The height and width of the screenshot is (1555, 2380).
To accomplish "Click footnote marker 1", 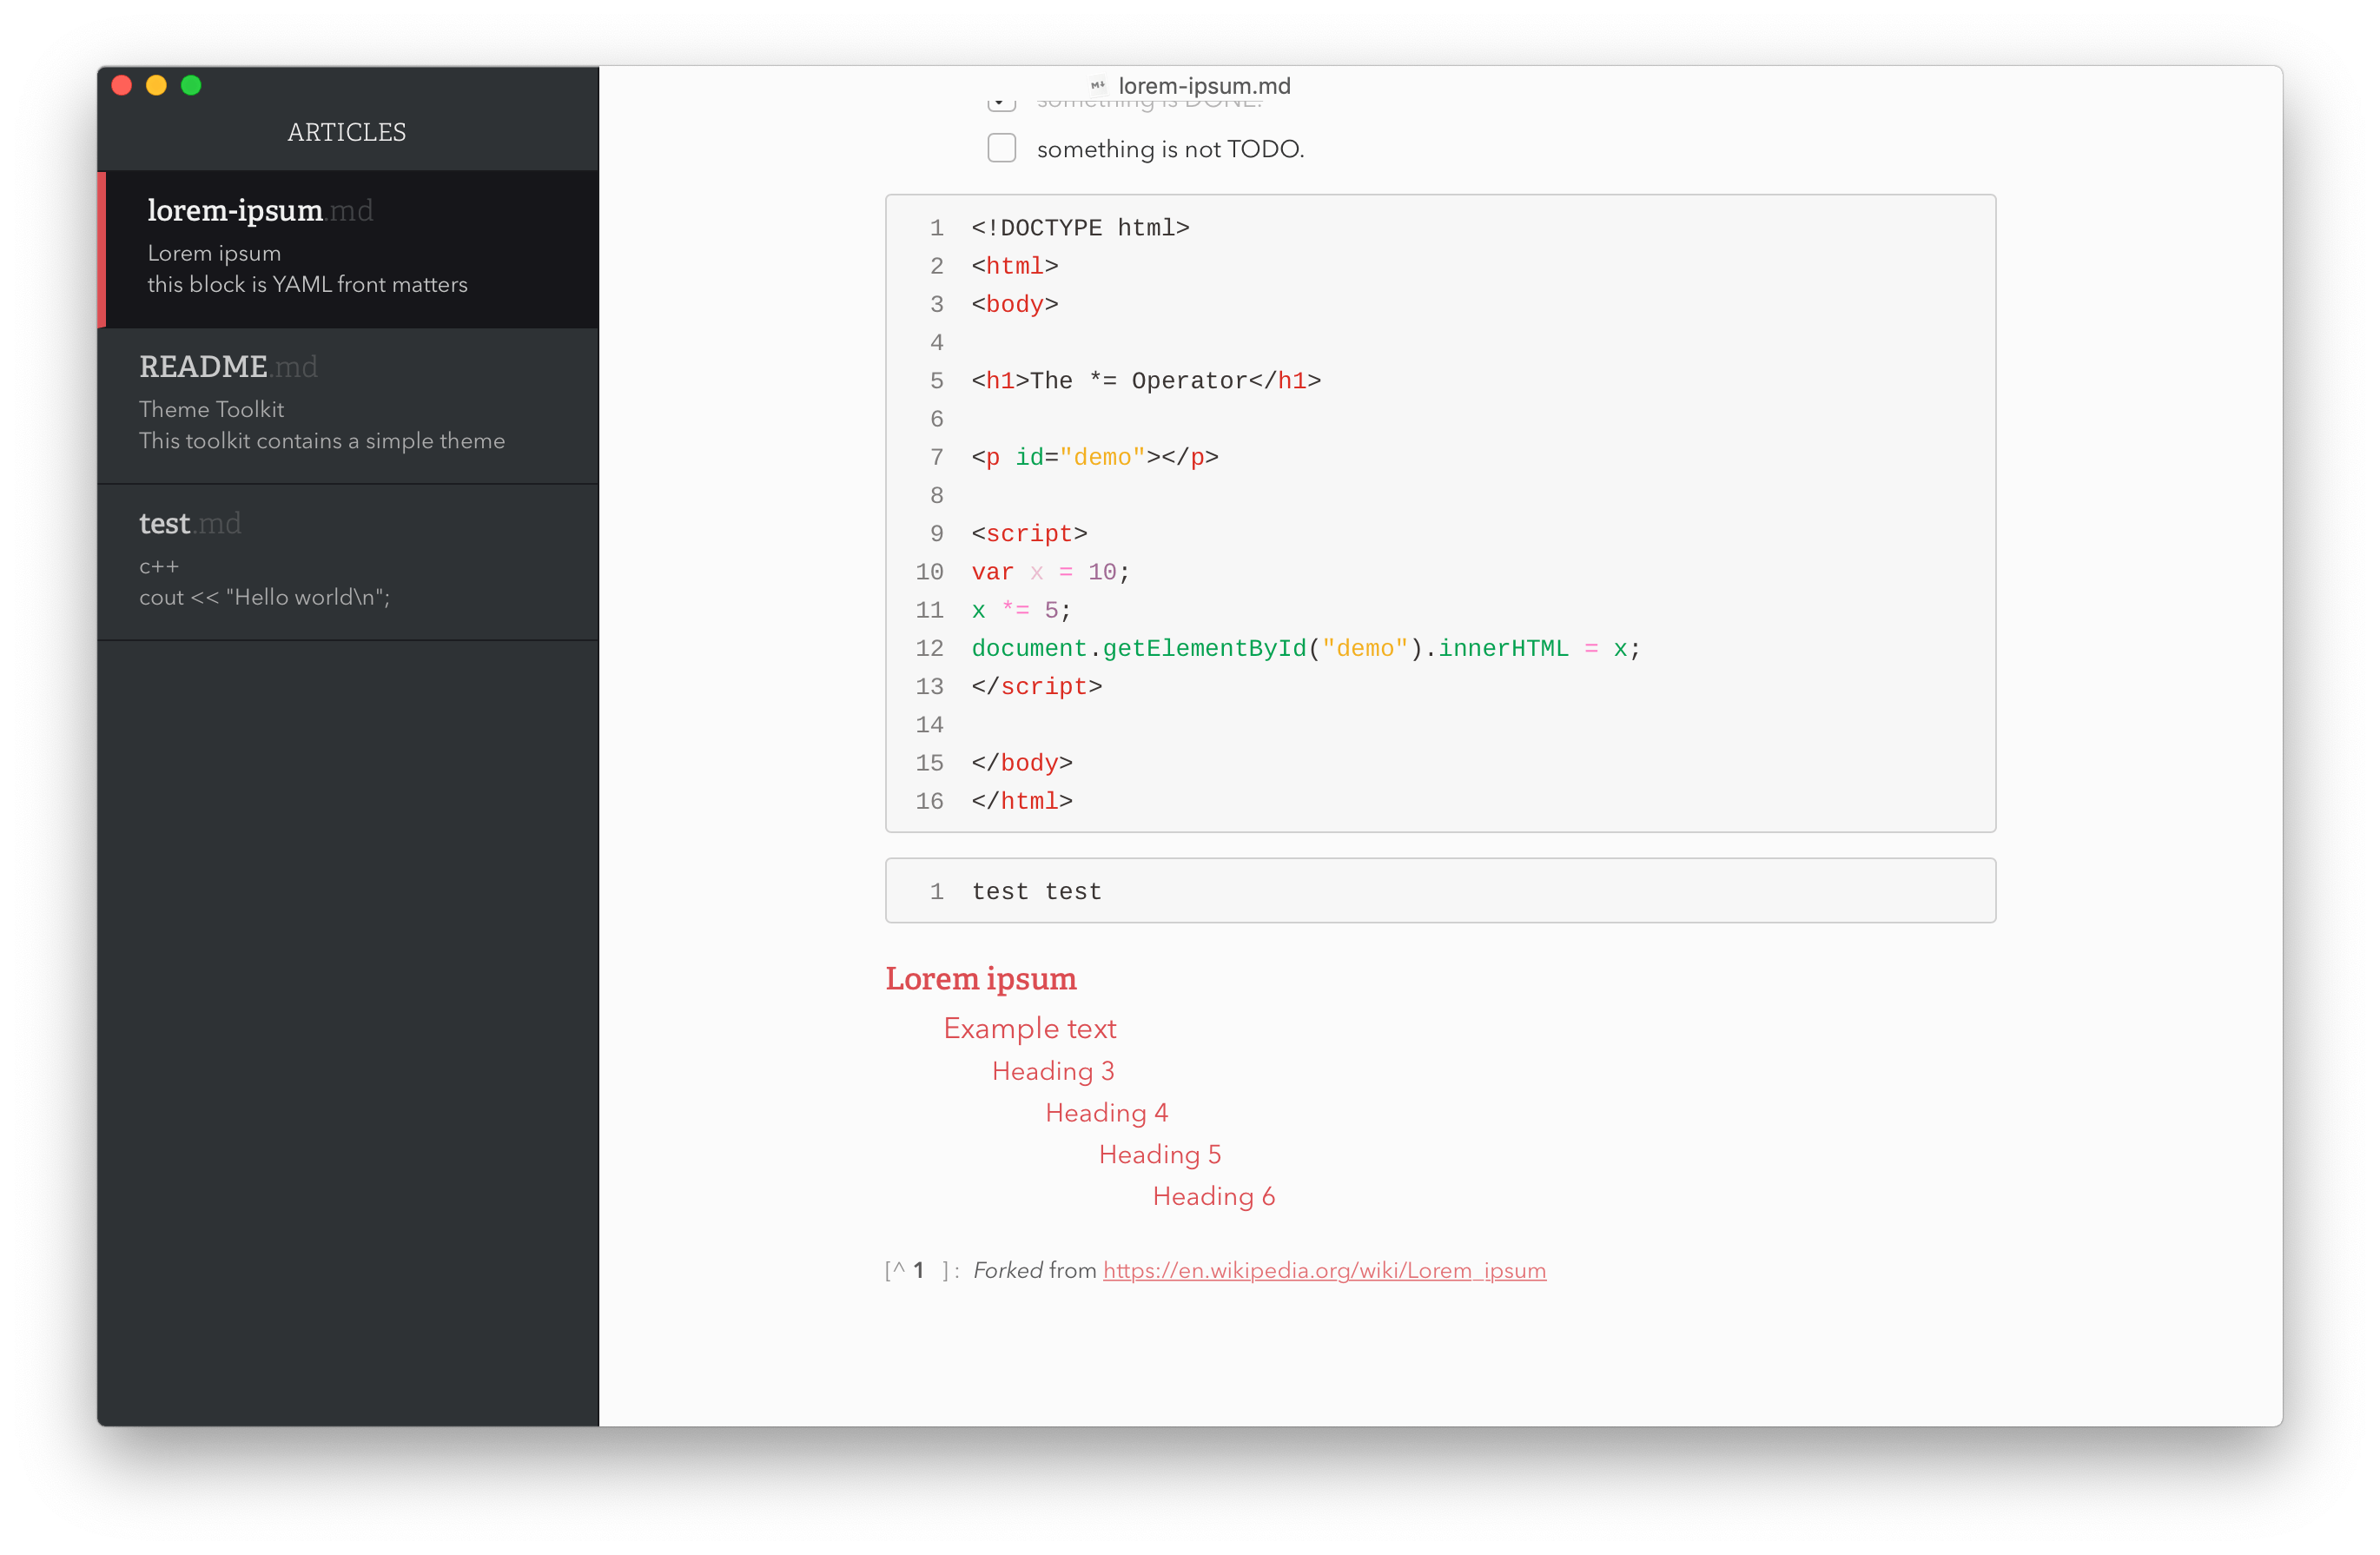I will coord(918,1270).
